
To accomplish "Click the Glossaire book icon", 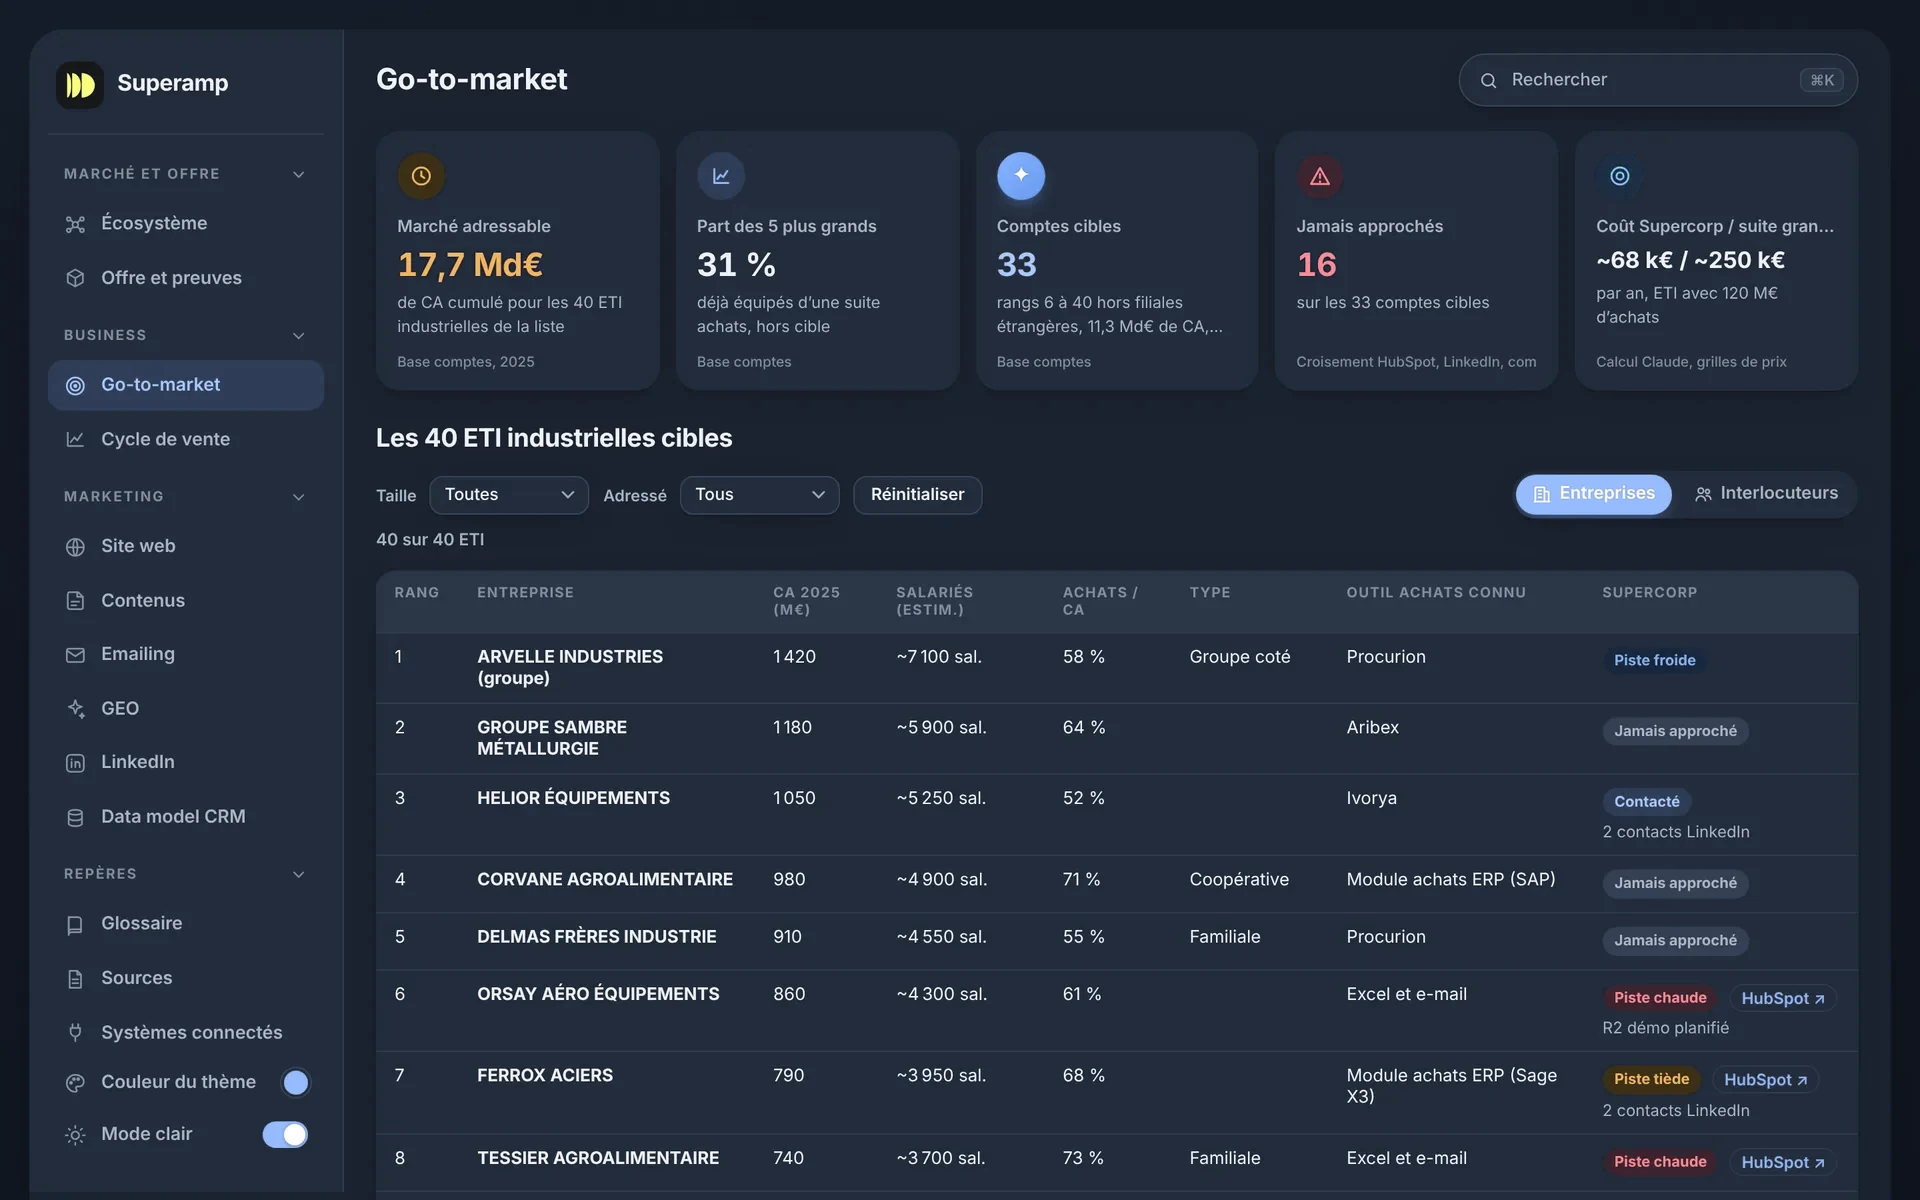I will pos(75,924).
